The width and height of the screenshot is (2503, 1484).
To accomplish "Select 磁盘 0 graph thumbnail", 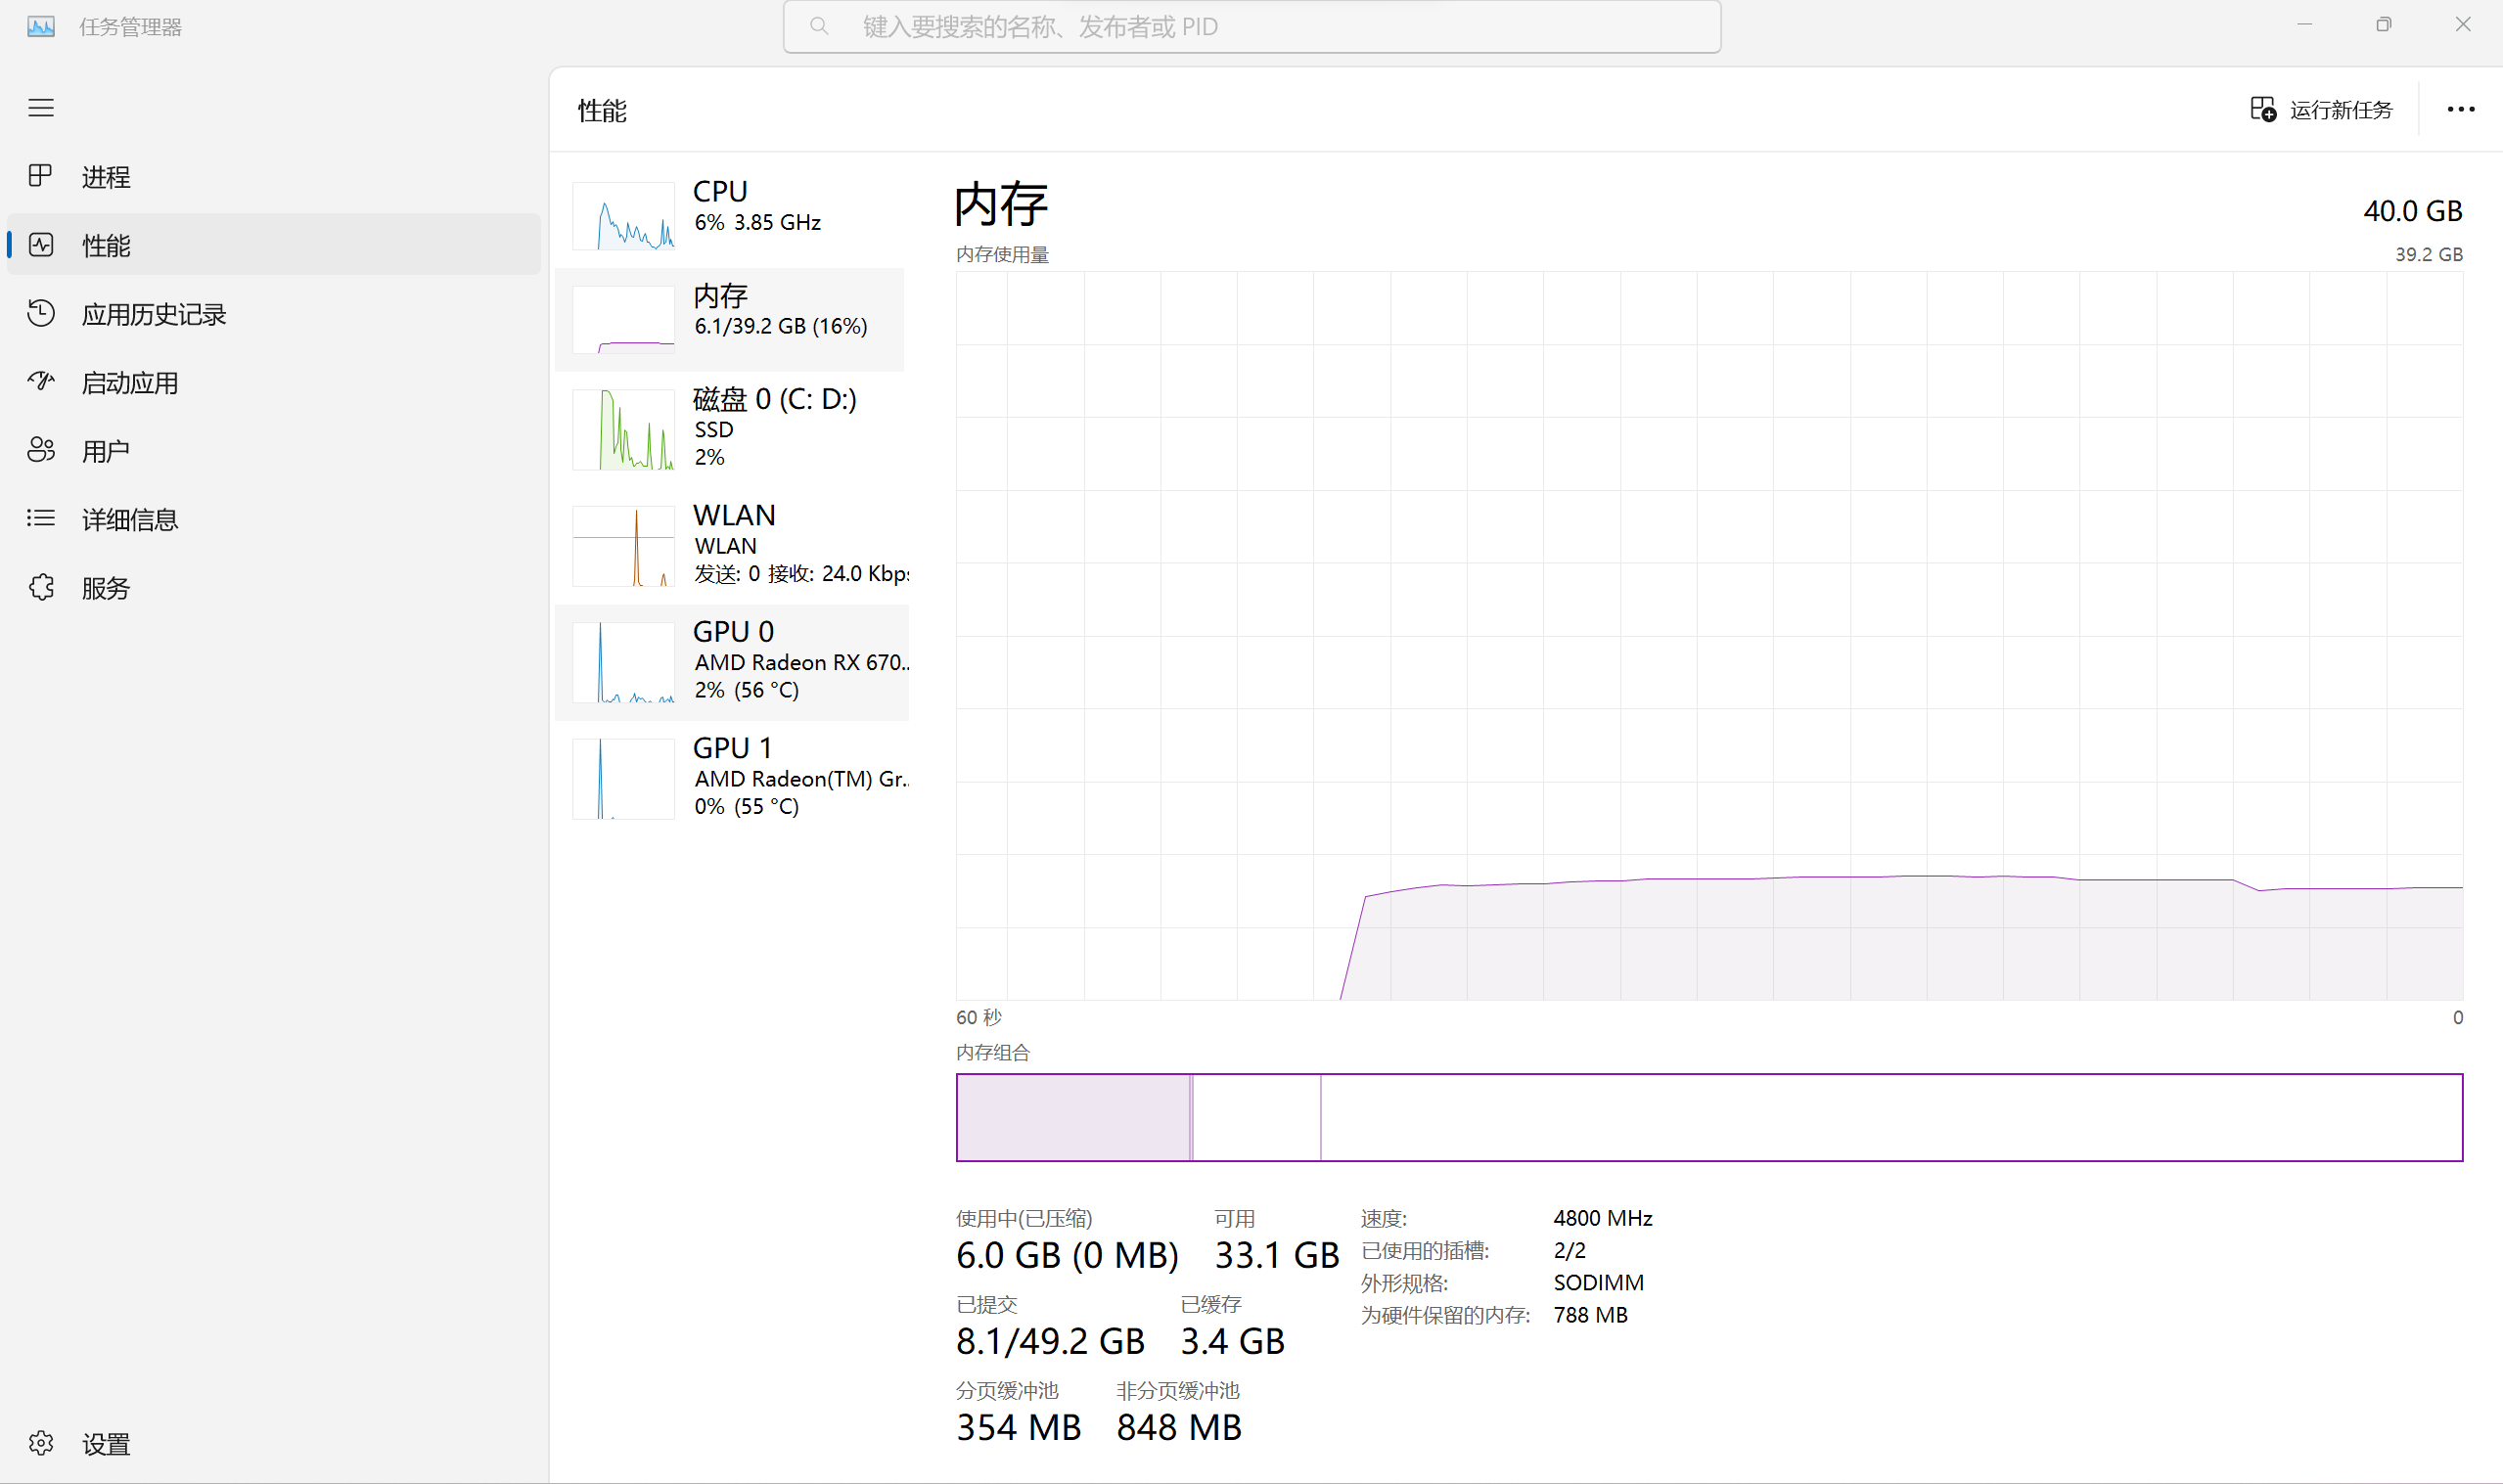I will [x=623, y=429].
